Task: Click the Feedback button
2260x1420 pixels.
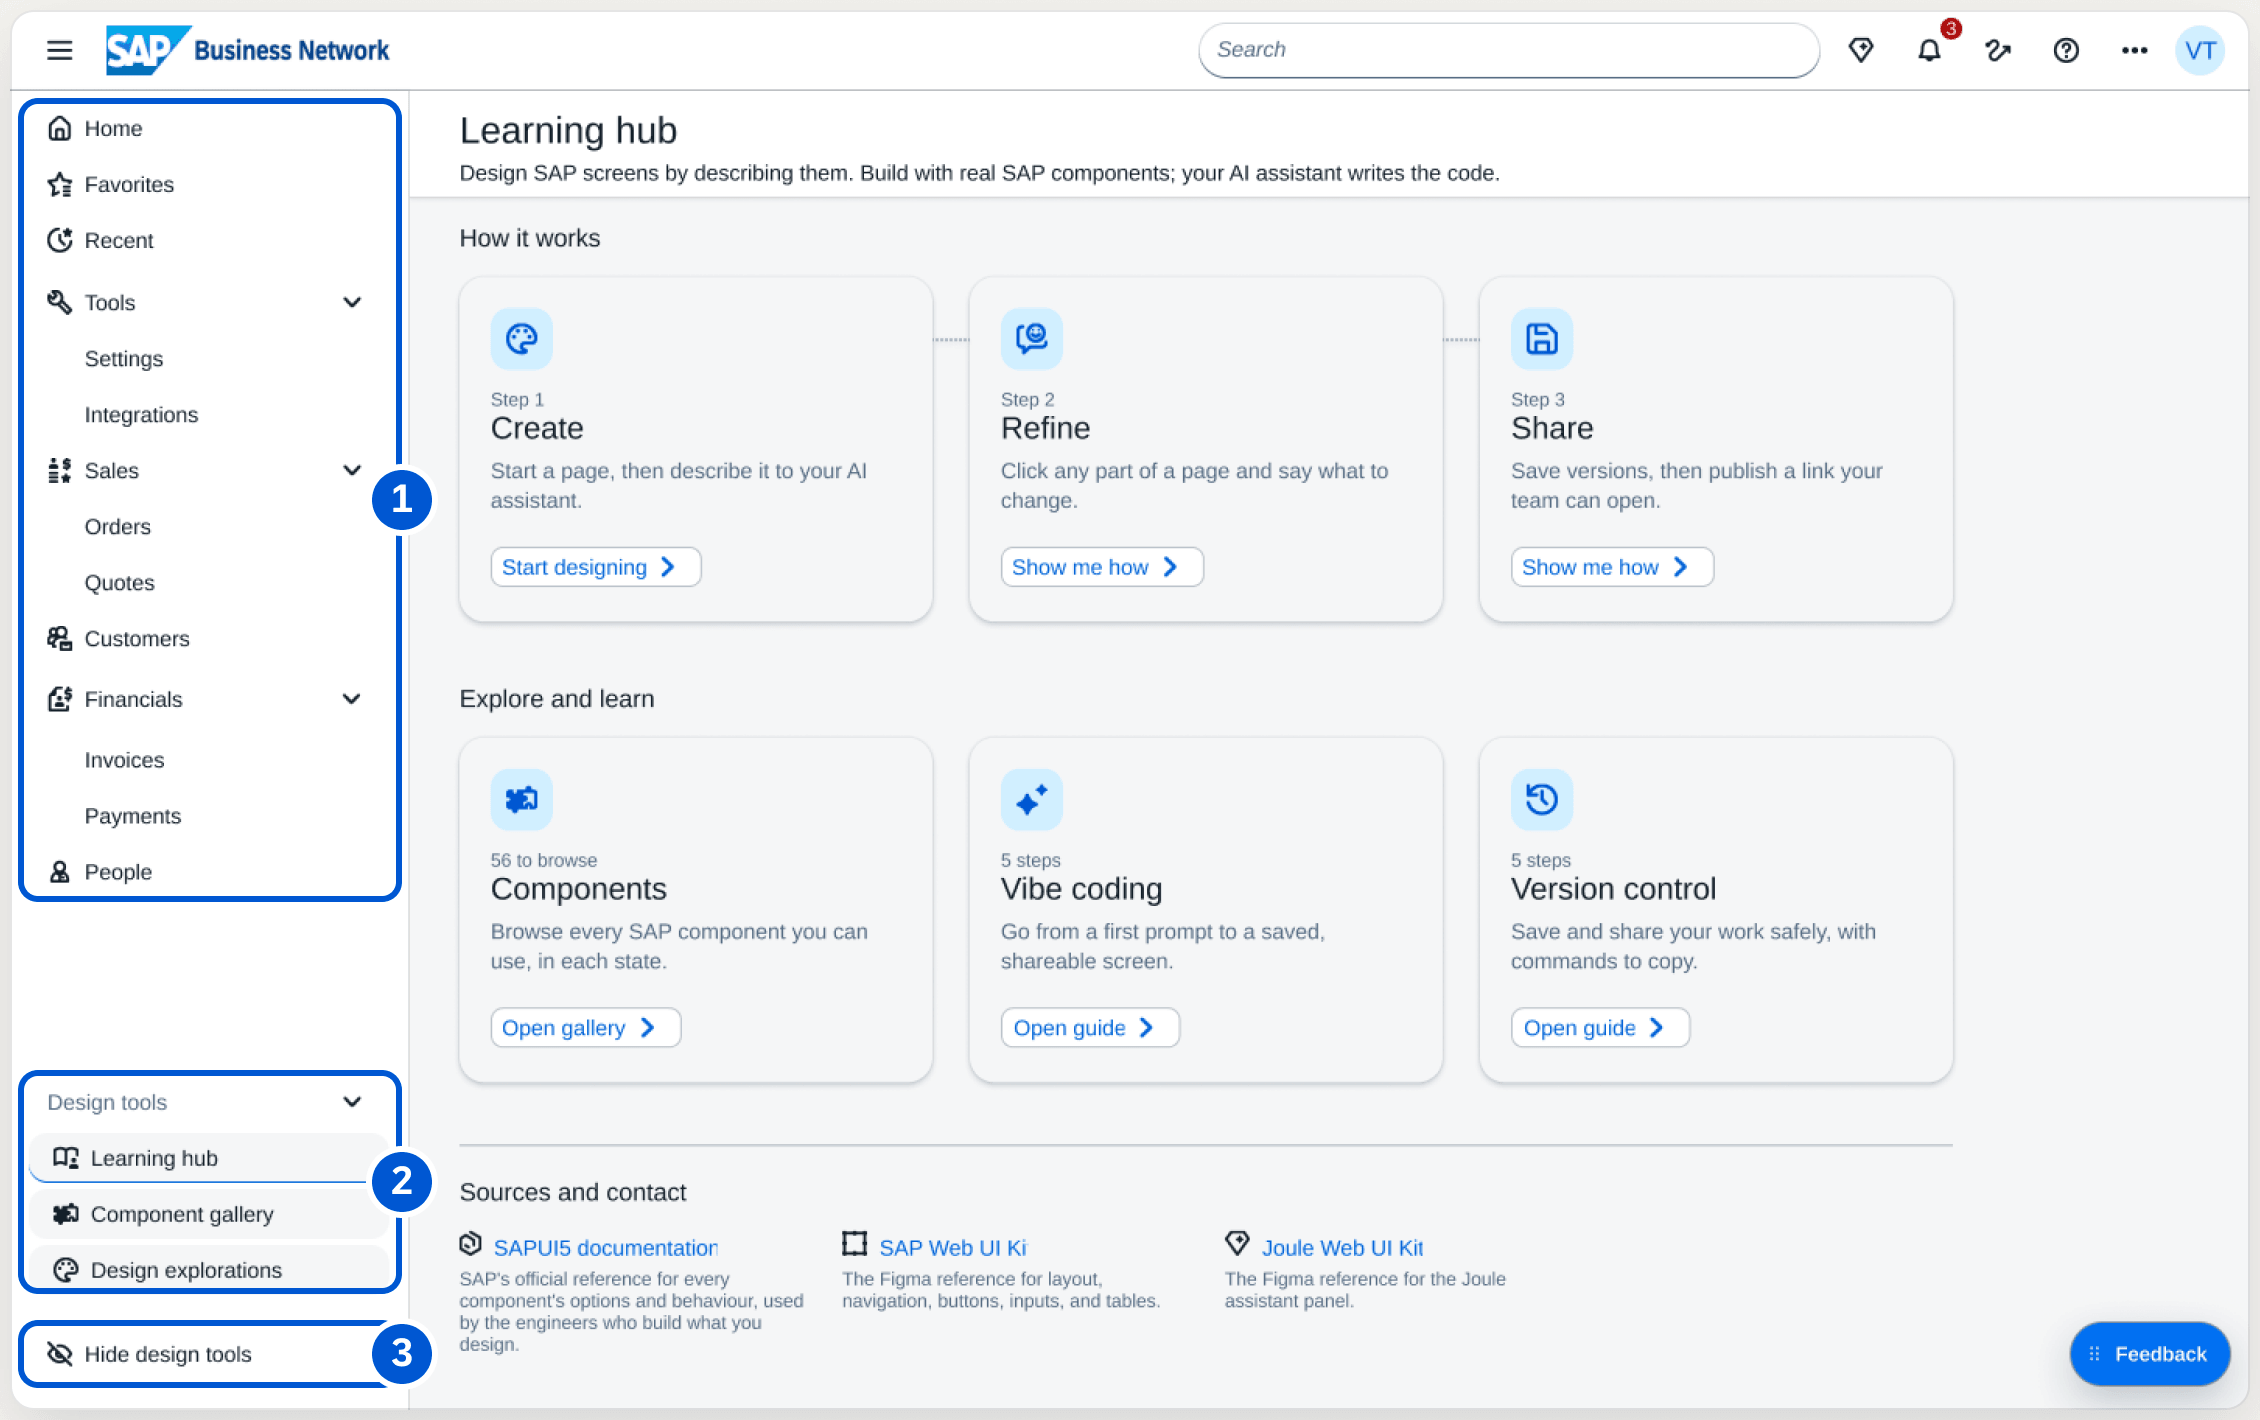Action: click(x=2150, y=1354)
